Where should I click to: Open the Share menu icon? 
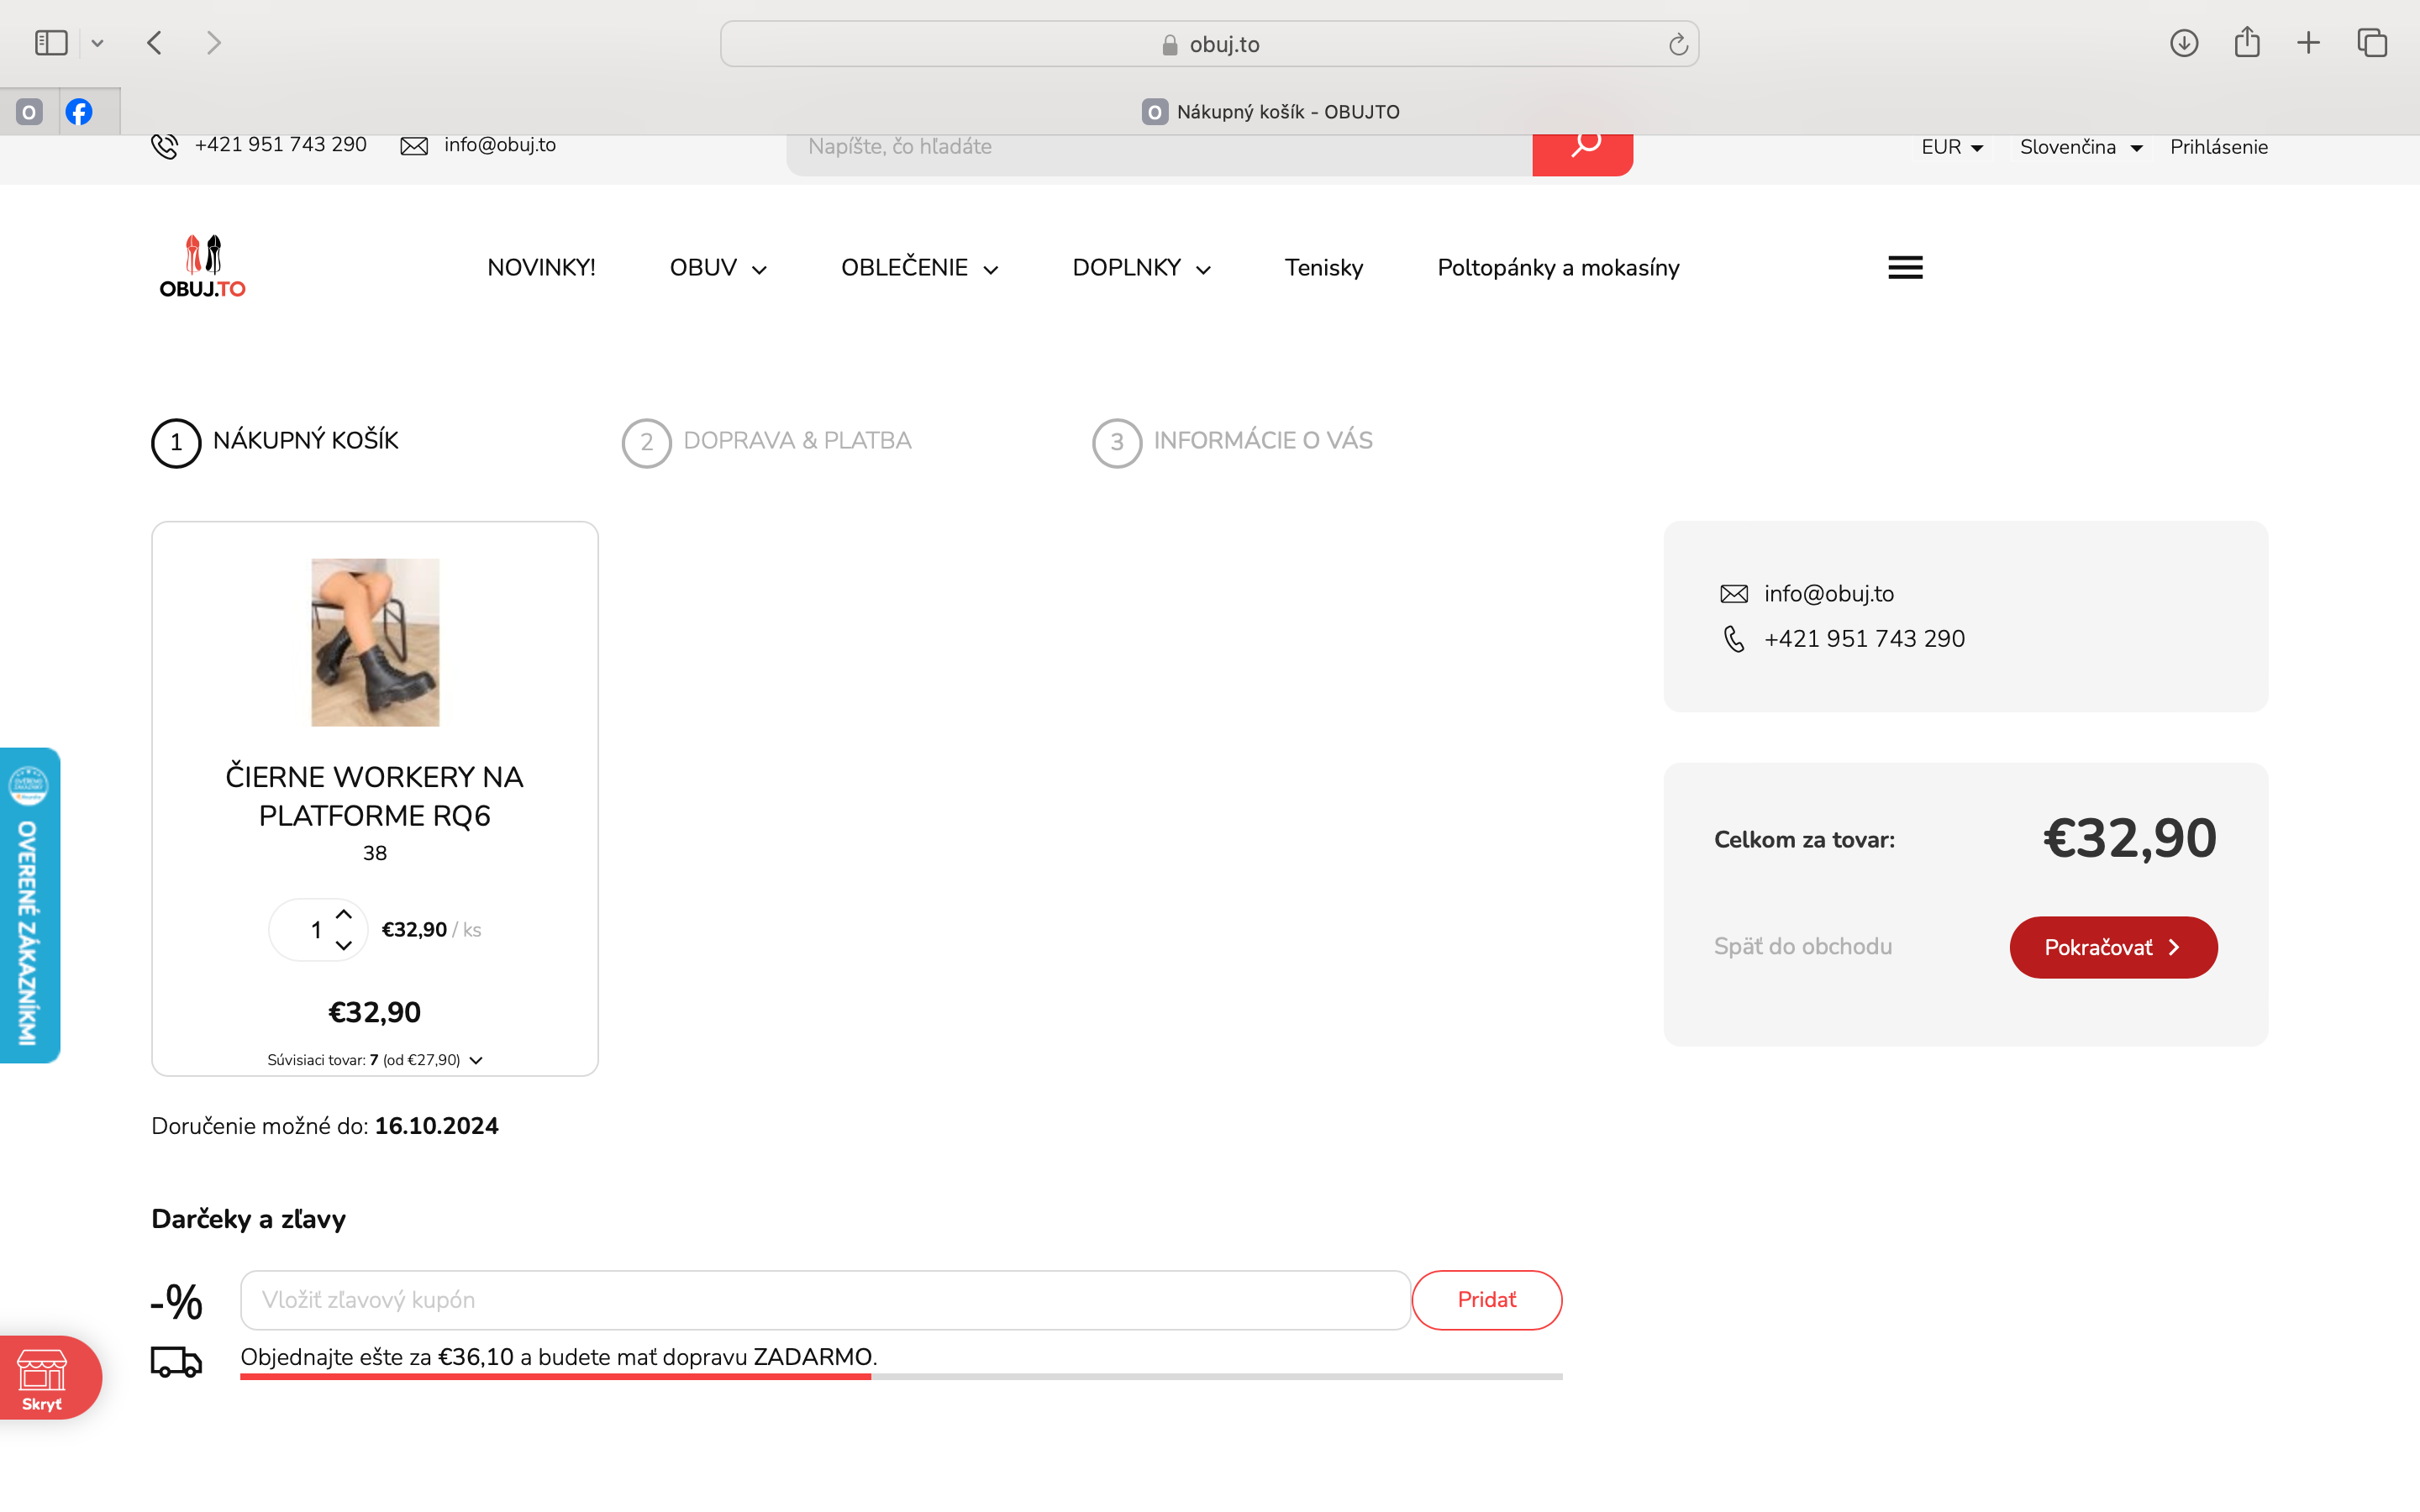2247,42
